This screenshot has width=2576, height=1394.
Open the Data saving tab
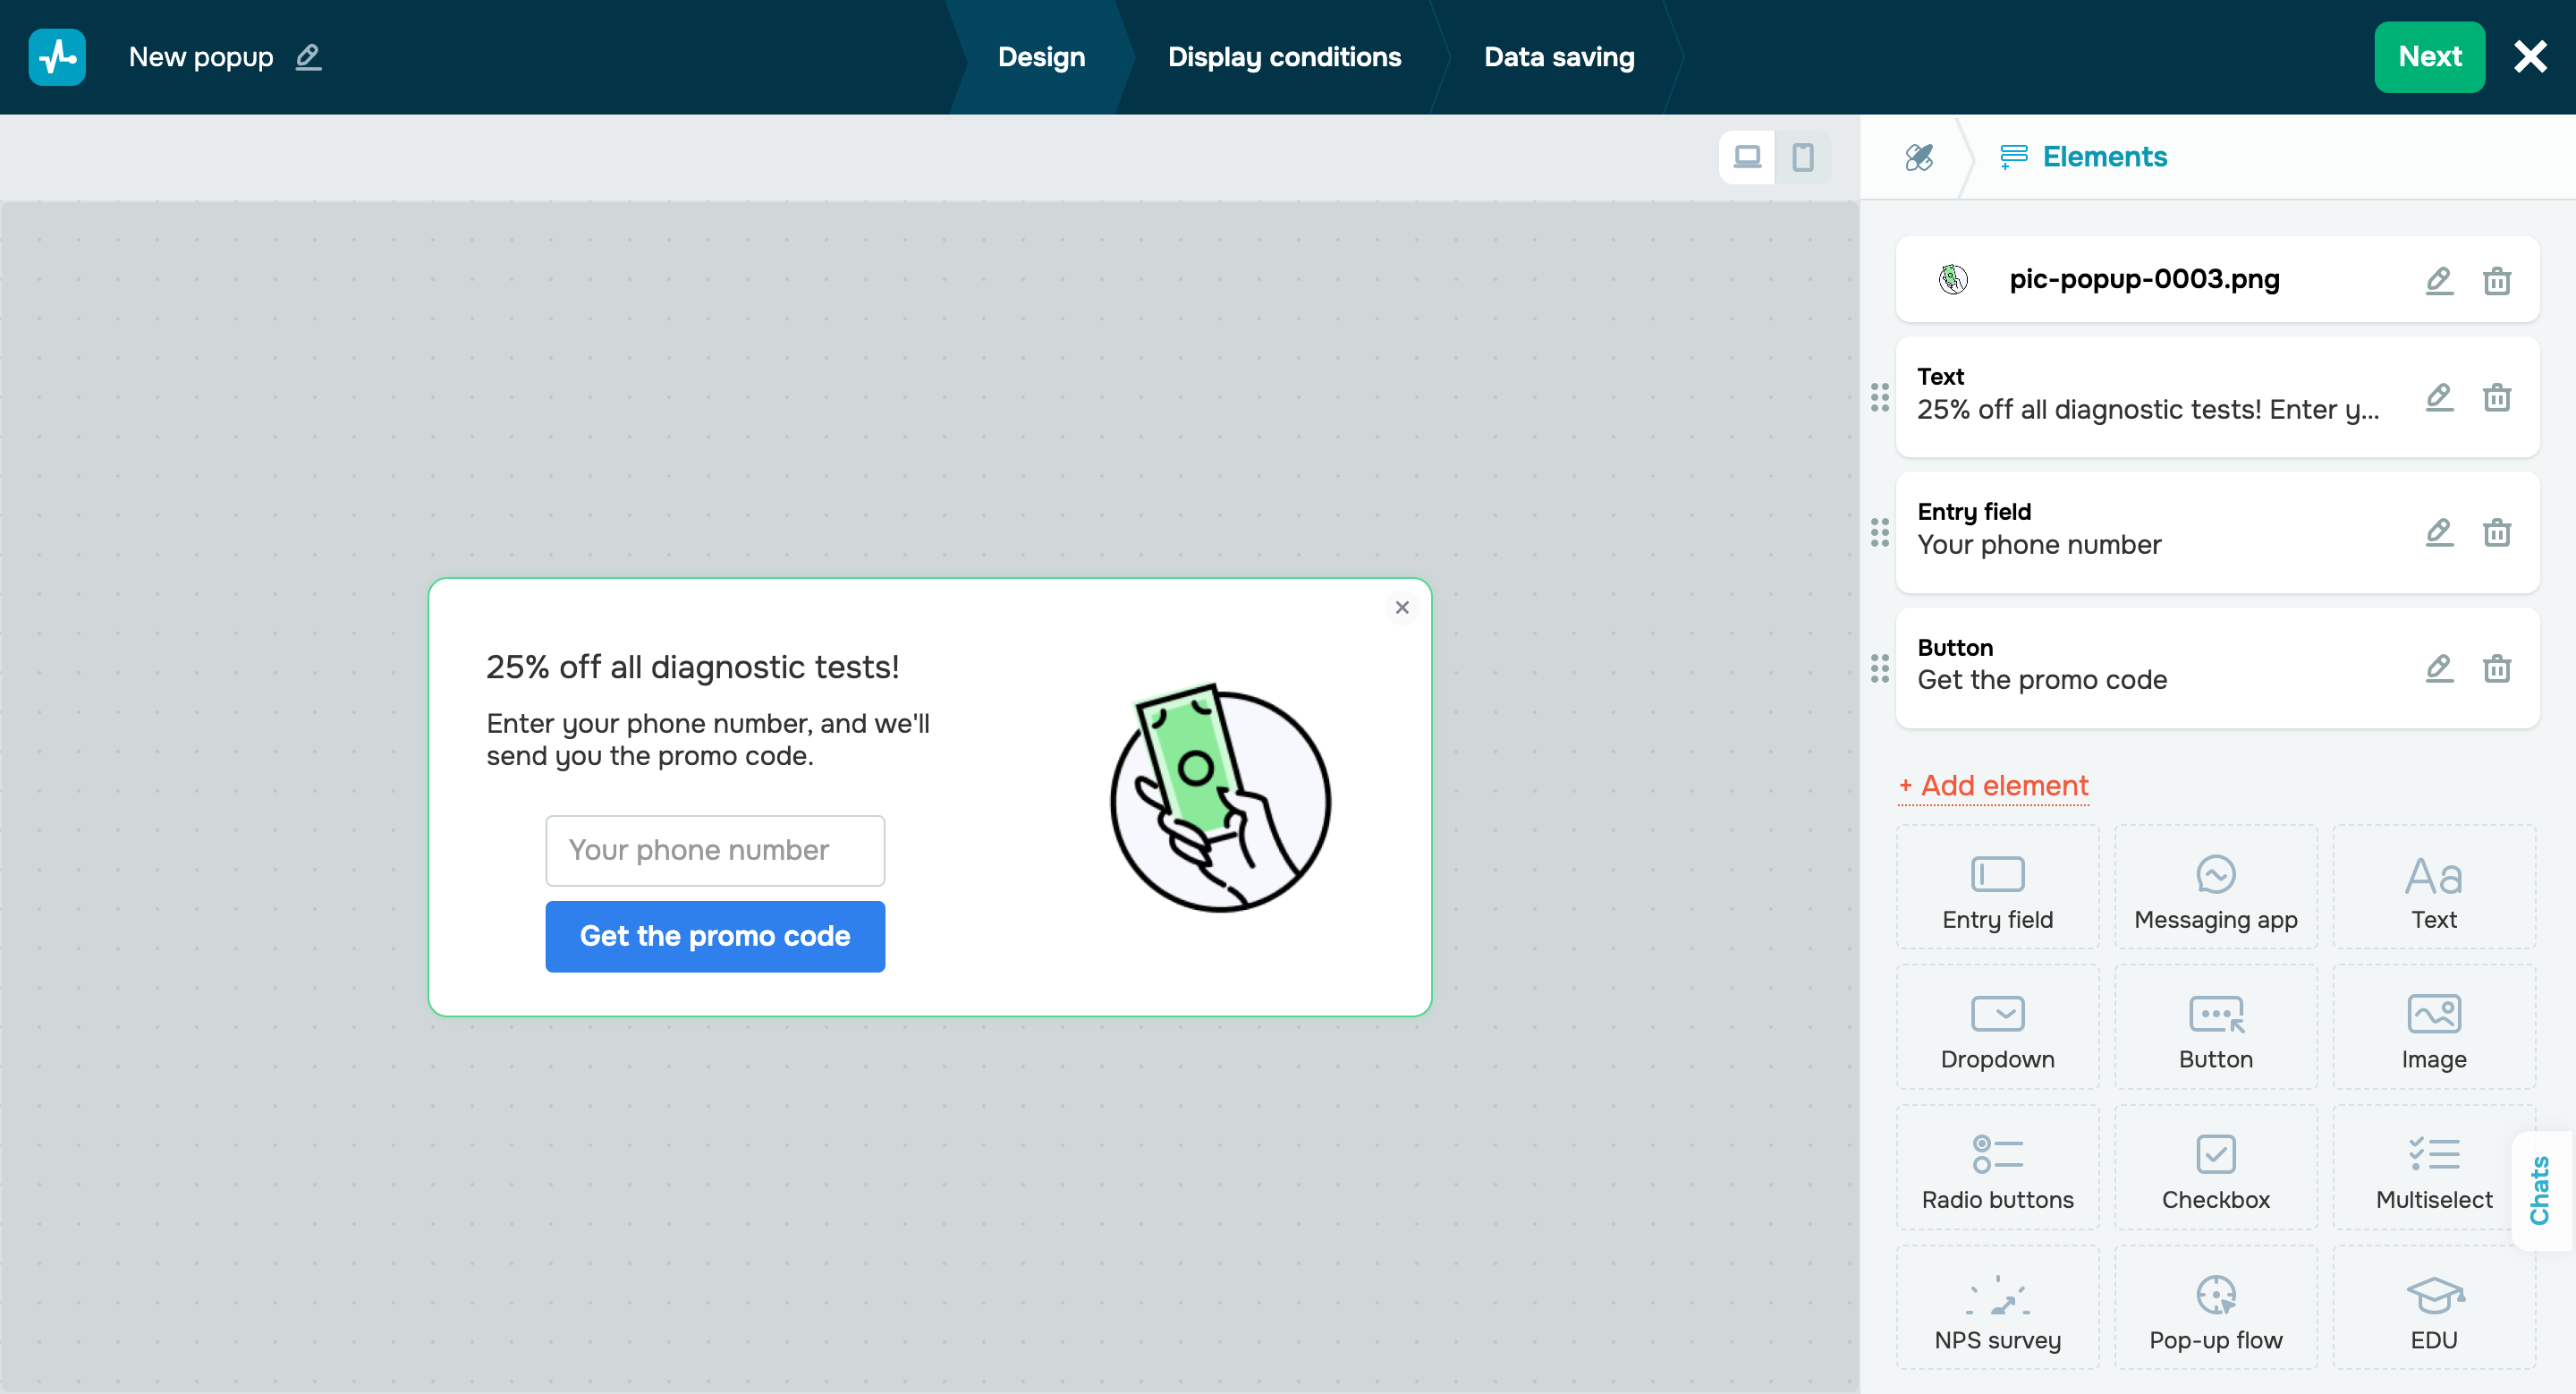[x=1558, y=57]
